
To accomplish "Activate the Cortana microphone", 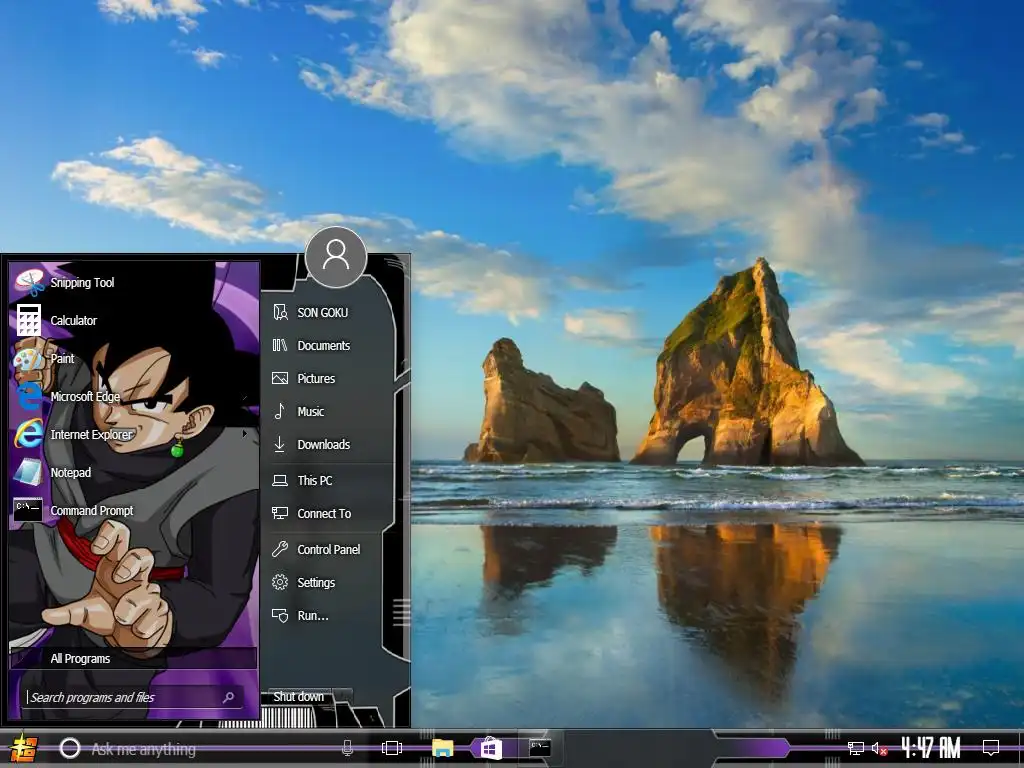I will 347,748.
